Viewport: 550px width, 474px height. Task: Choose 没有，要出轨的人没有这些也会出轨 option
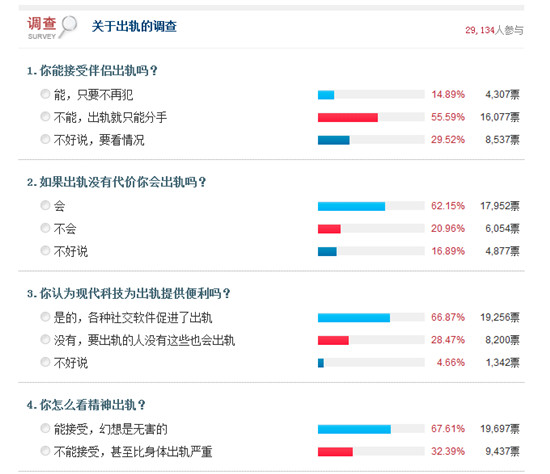45,339
